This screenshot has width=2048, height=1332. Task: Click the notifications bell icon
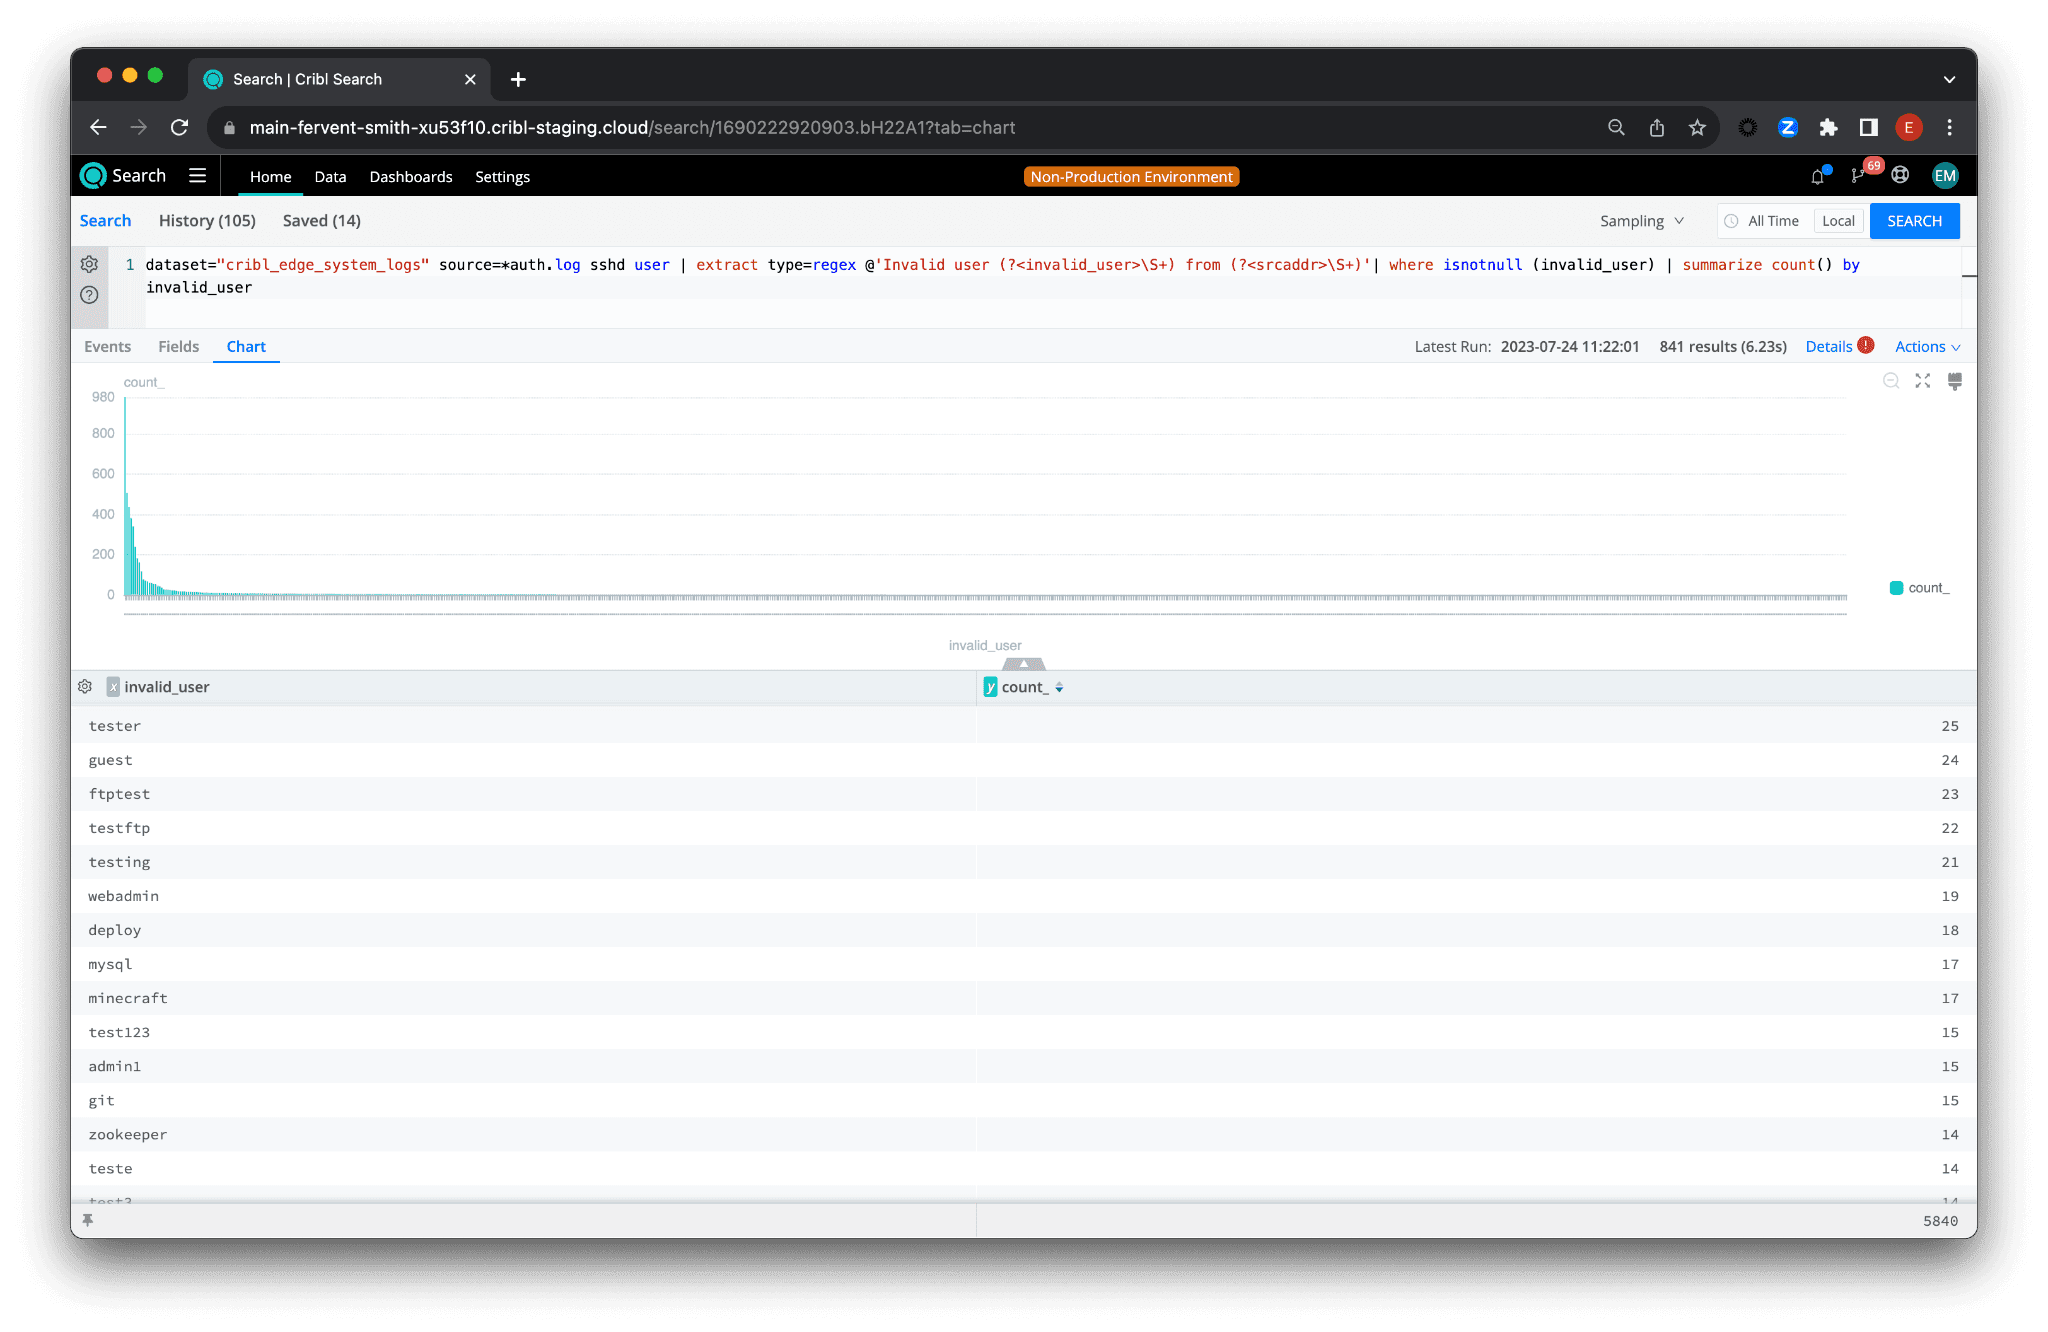1817,177
